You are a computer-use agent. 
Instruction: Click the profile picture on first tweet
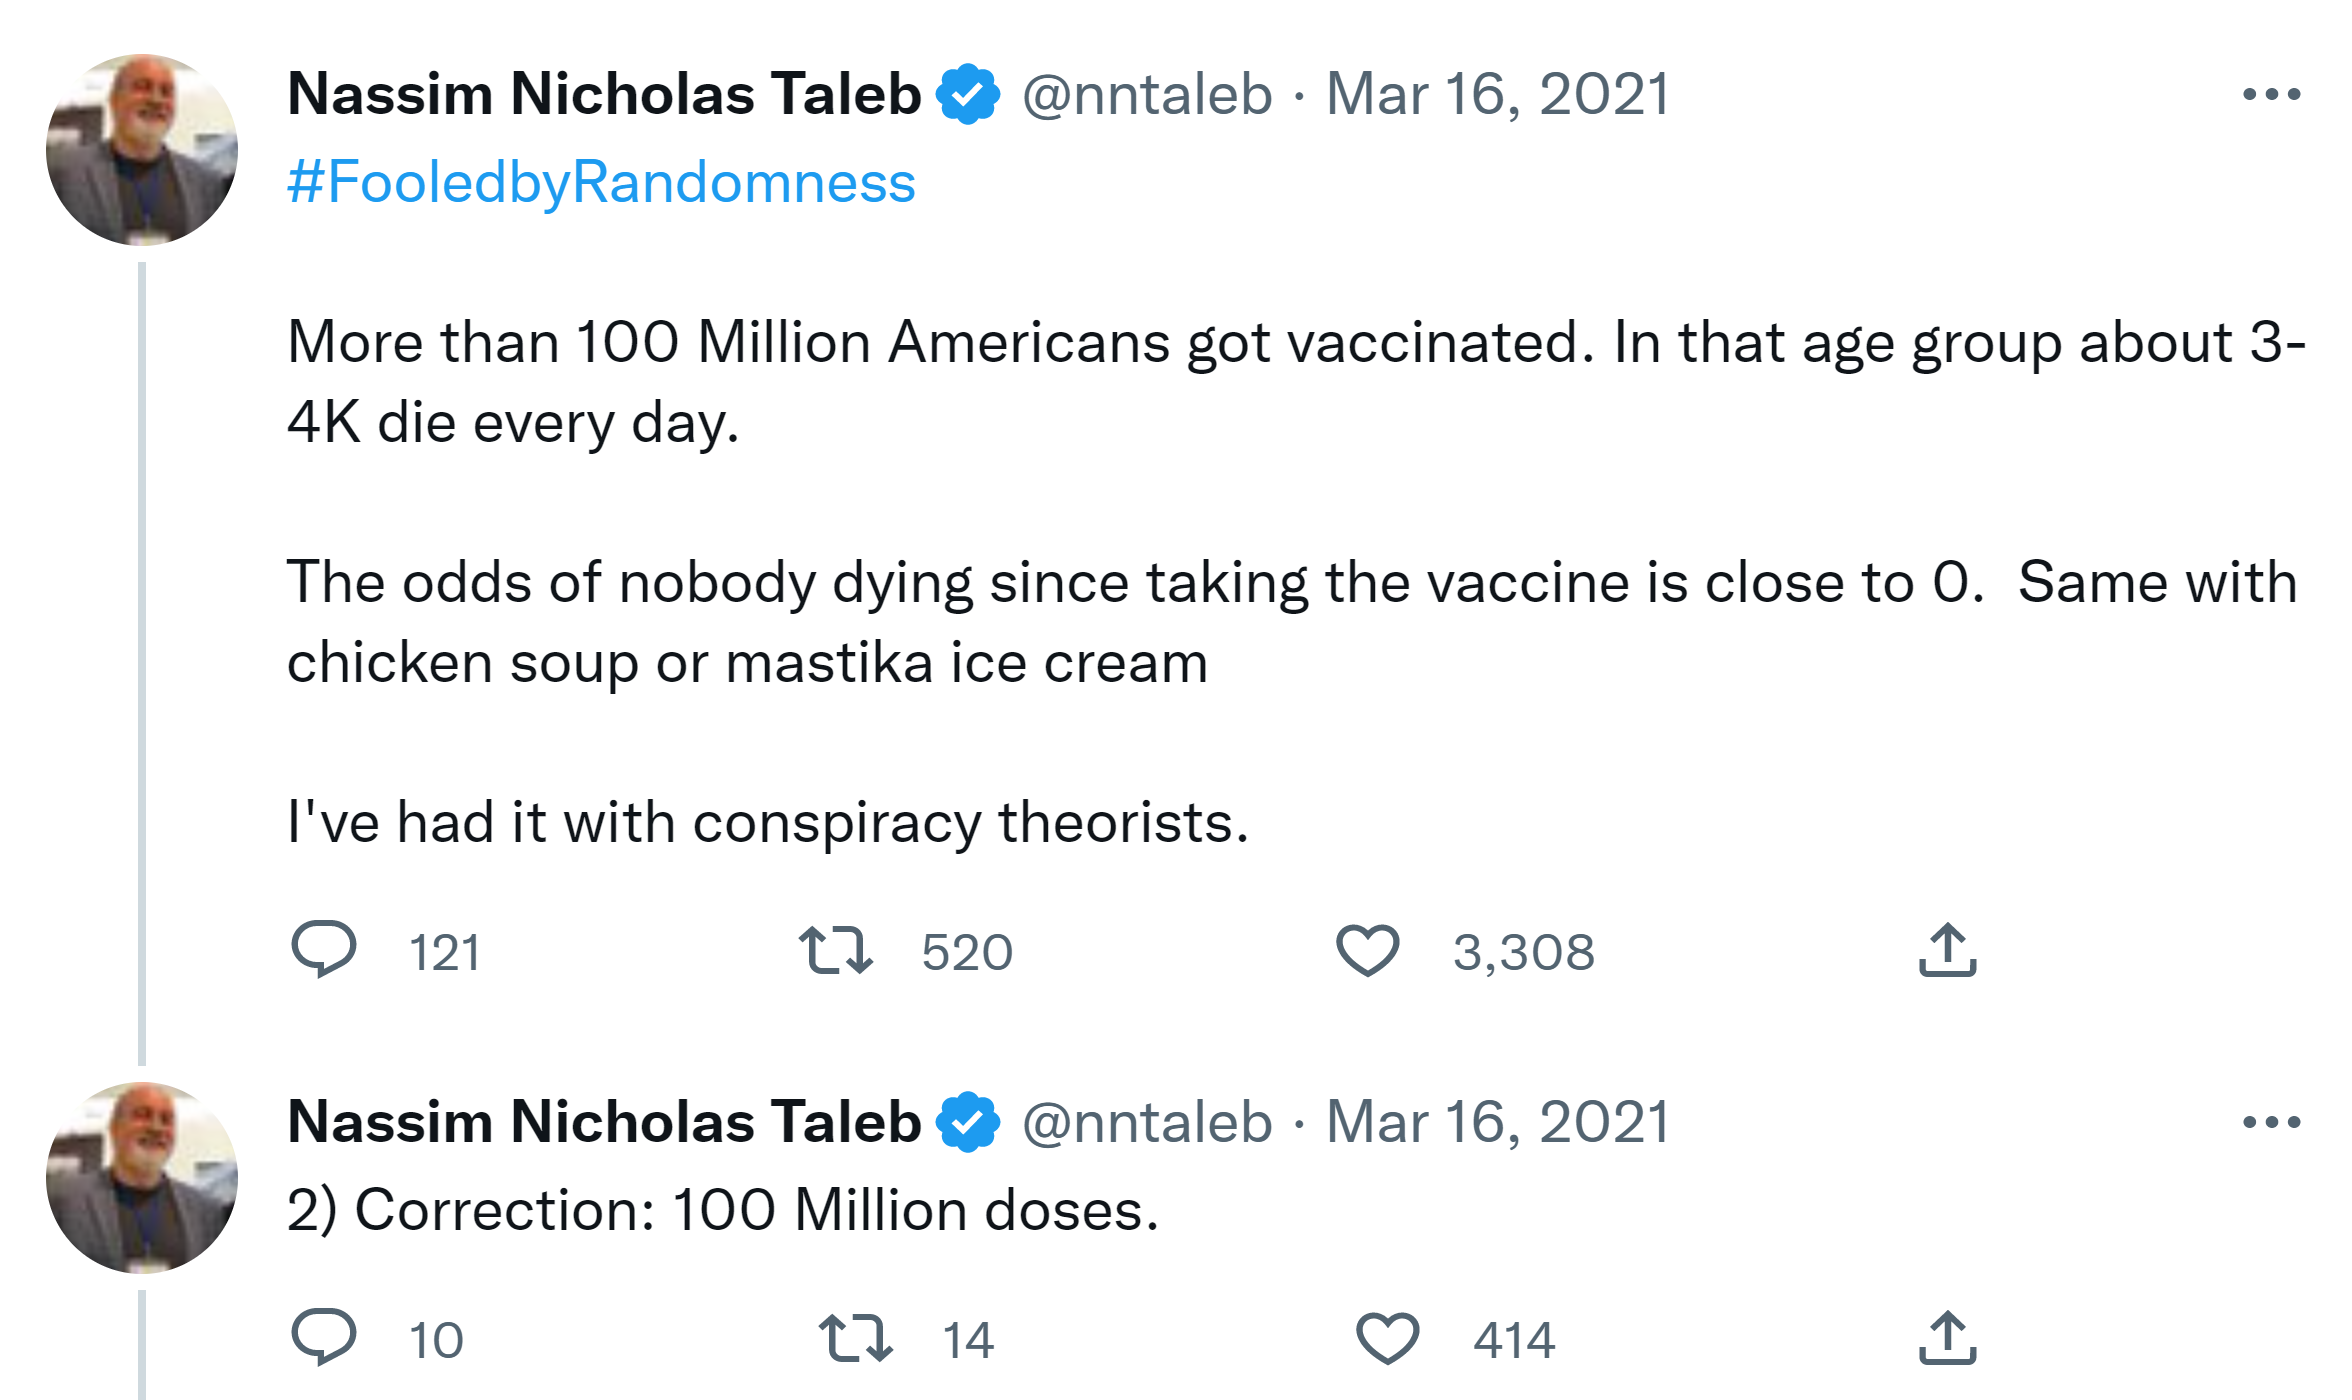(x=142, y=150)
